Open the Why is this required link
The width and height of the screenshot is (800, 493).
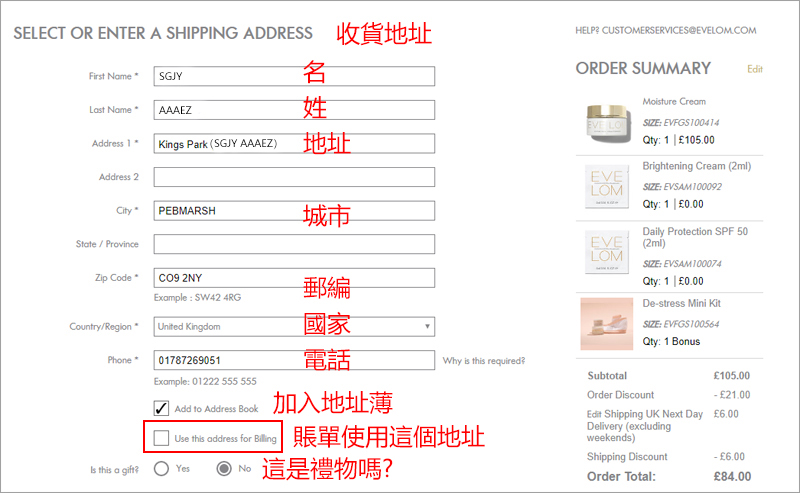(x=484, y=361)
